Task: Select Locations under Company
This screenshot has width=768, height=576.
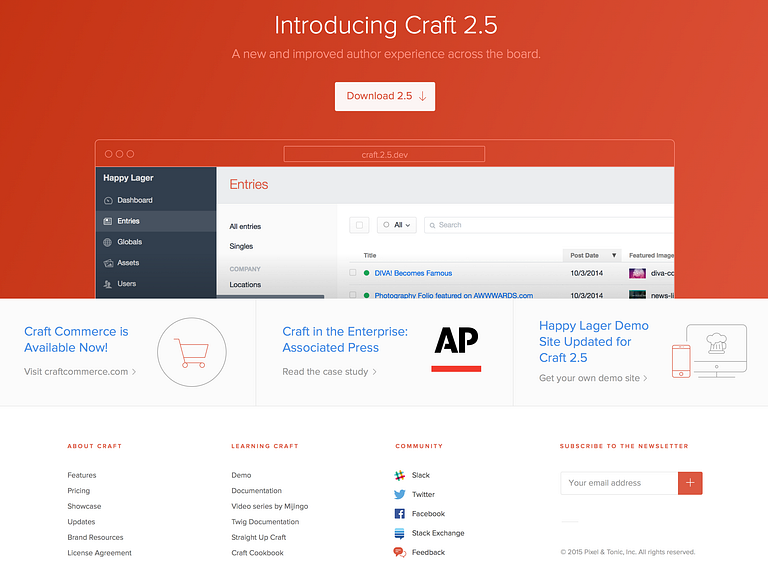Action: click(x=245, y=285)
